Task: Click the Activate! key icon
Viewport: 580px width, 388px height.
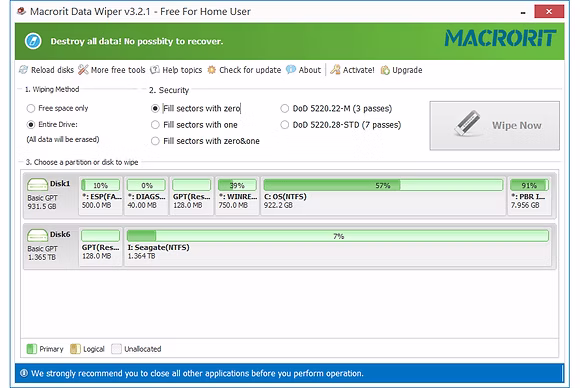Action: [x=335, y=70]
